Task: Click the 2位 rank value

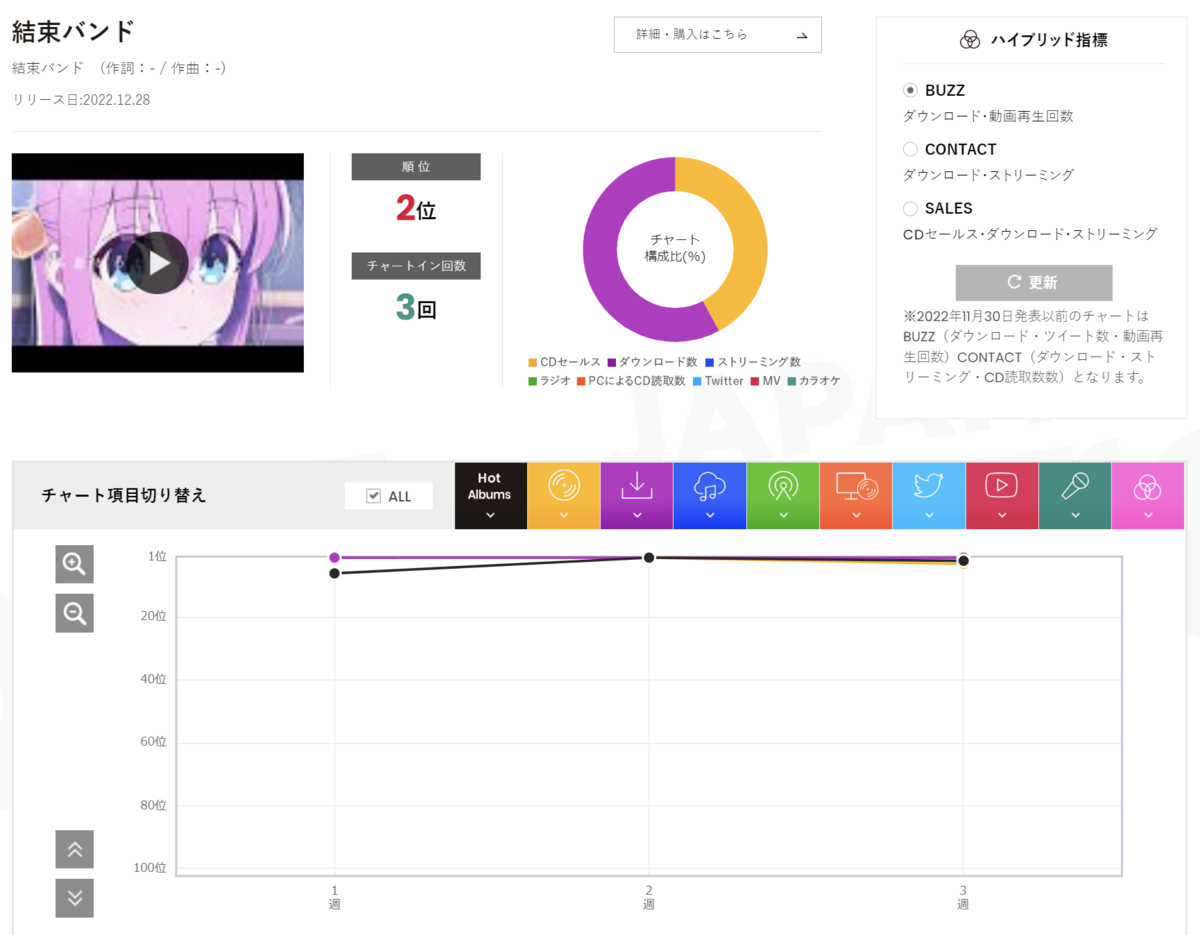Action: [416, 208]
